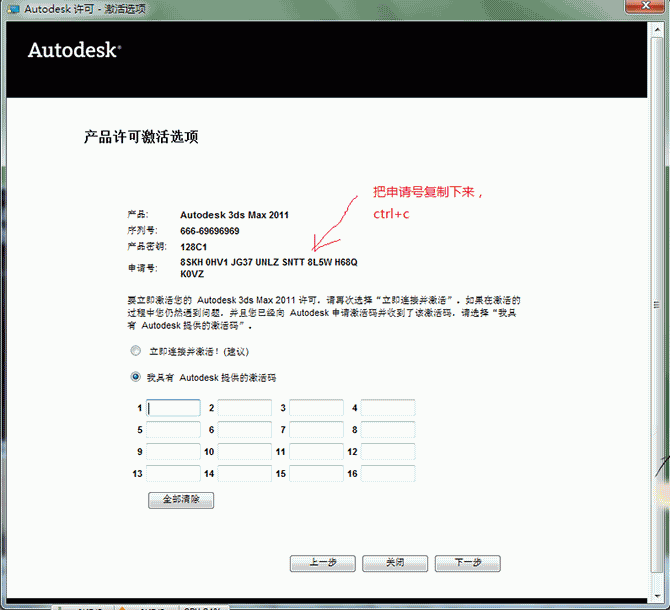Click the request code text 8SKH 0HV1

[204, 262]
